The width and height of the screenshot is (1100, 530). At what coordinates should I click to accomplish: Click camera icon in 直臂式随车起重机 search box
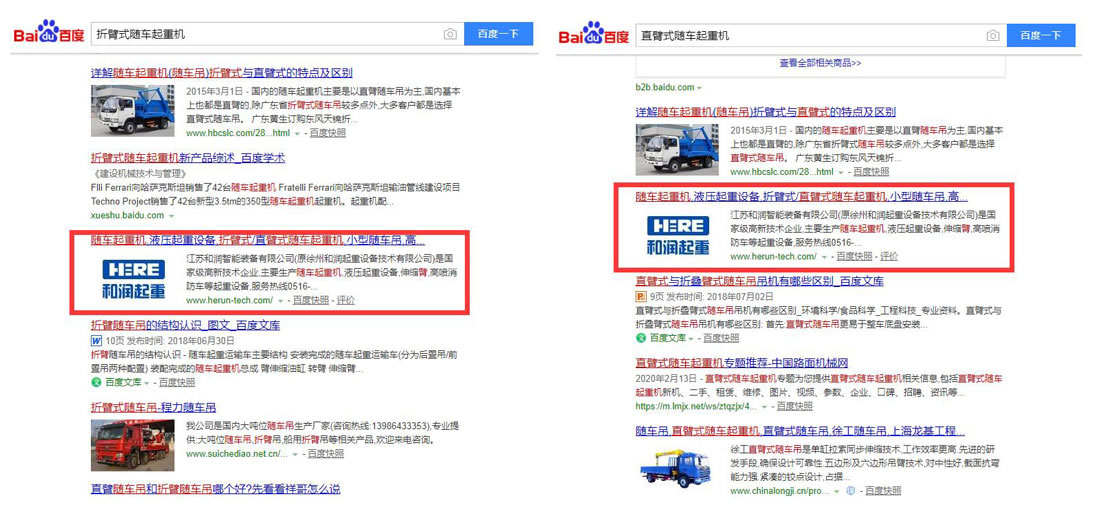tap(992, 36)
